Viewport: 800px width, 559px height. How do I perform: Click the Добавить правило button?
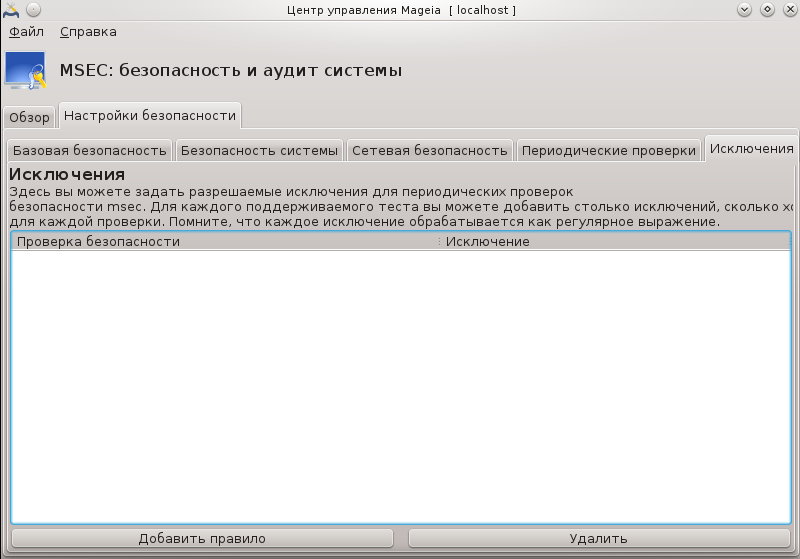(x=202, y=539)
